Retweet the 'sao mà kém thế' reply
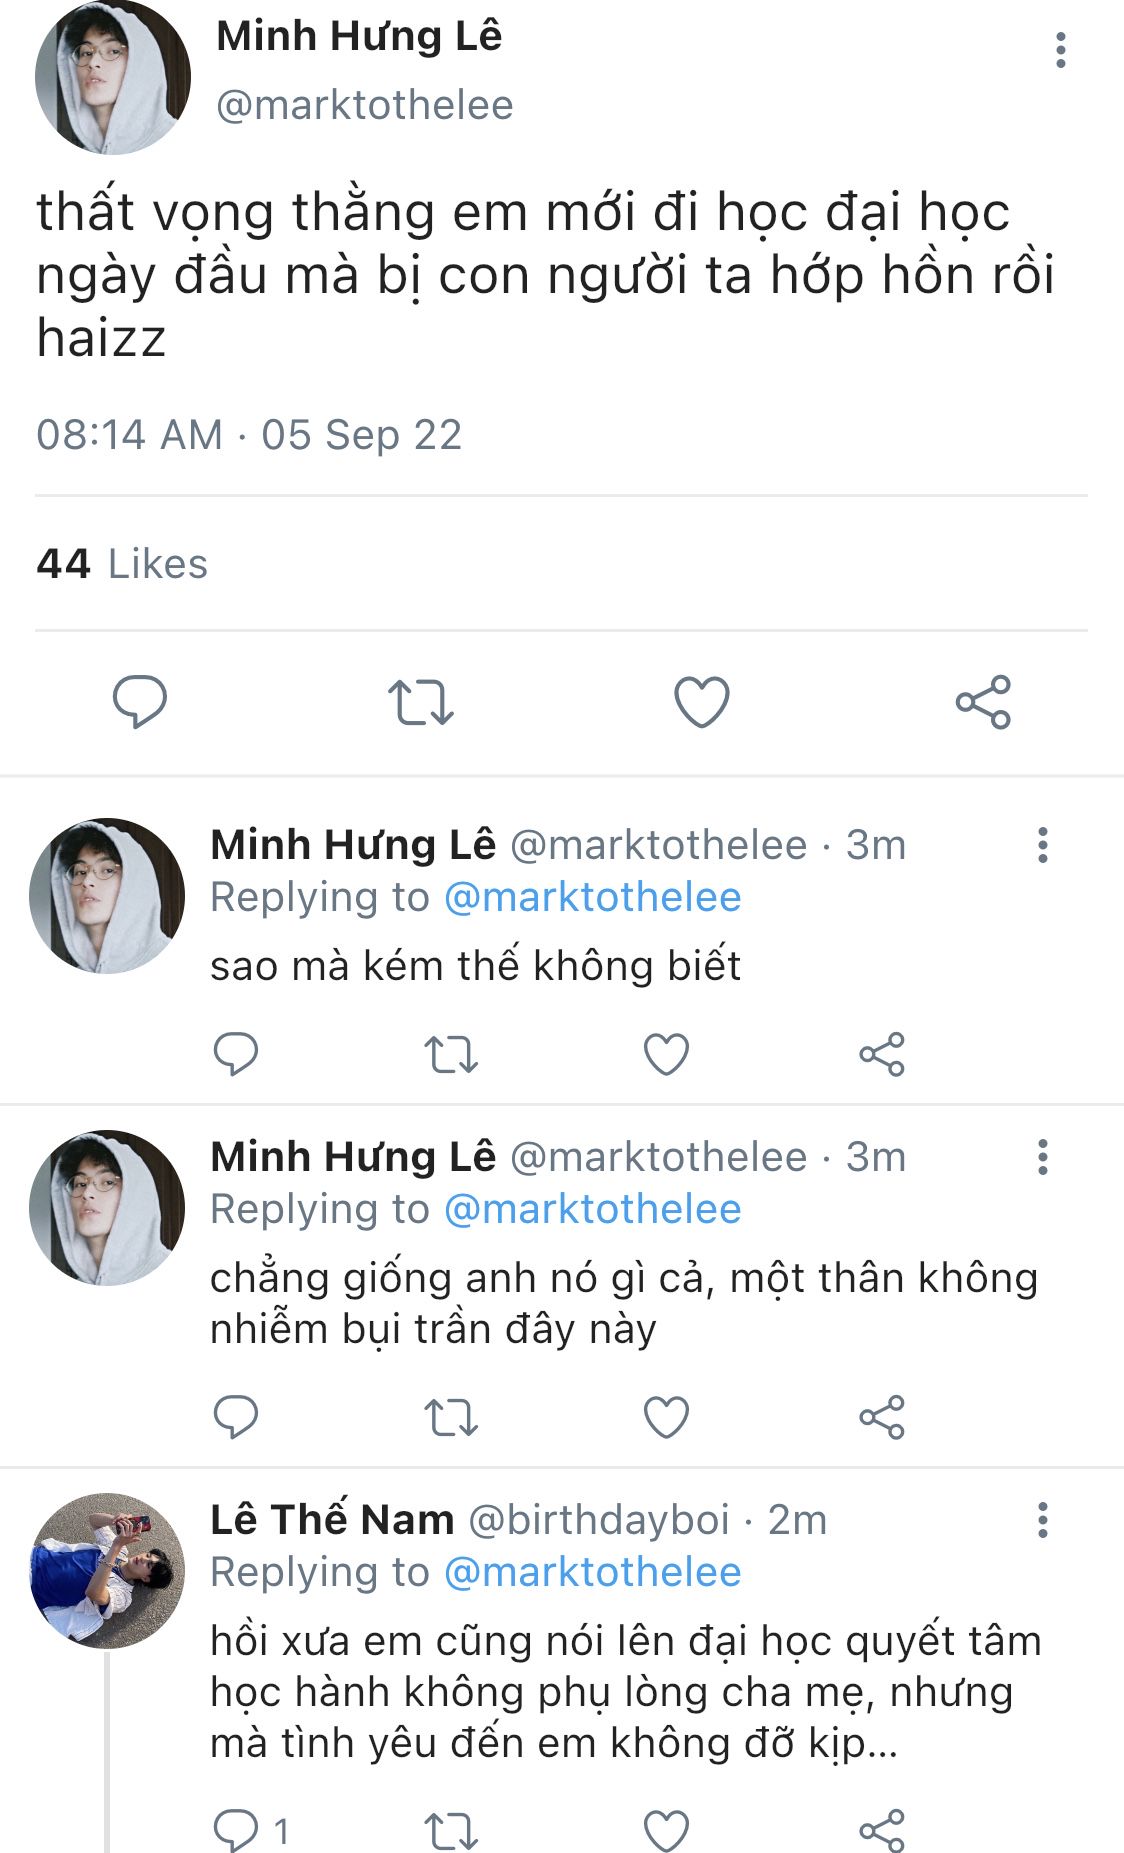 [451, 1054]
